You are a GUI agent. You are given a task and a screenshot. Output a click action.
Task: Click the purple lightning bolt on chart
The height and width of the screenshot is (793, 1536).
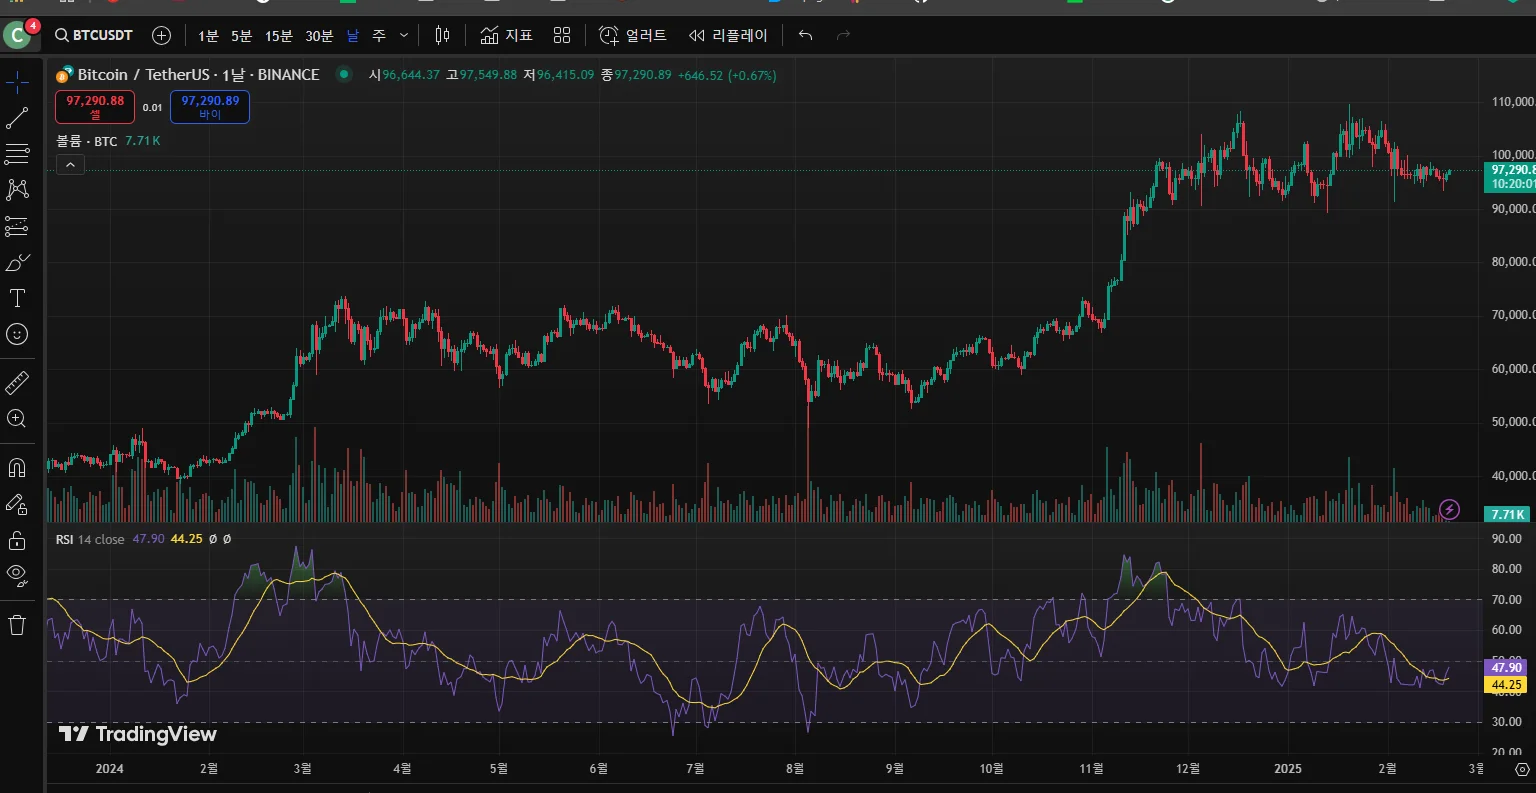point(1449,510)
